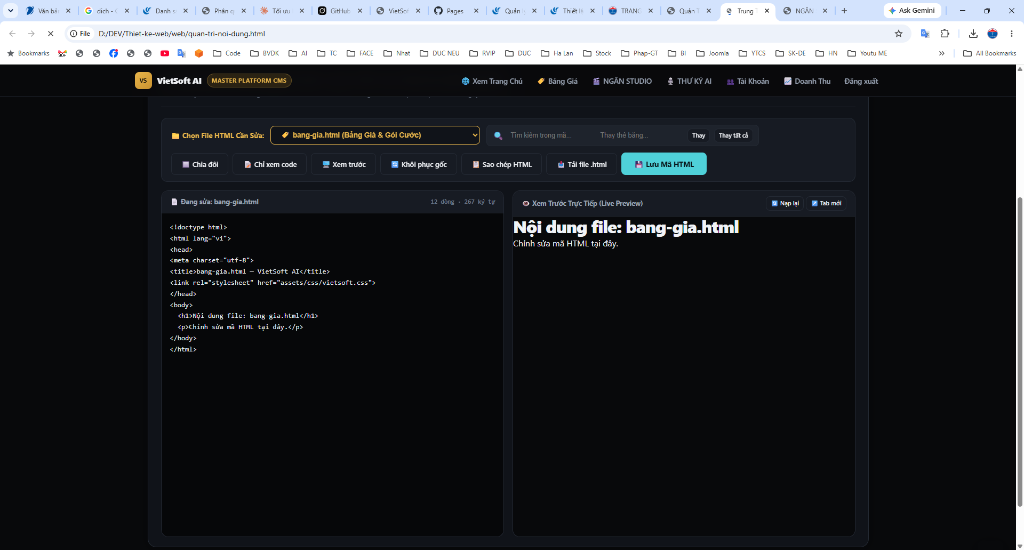Open the FACE bookmarks folder

coord(360,53)
